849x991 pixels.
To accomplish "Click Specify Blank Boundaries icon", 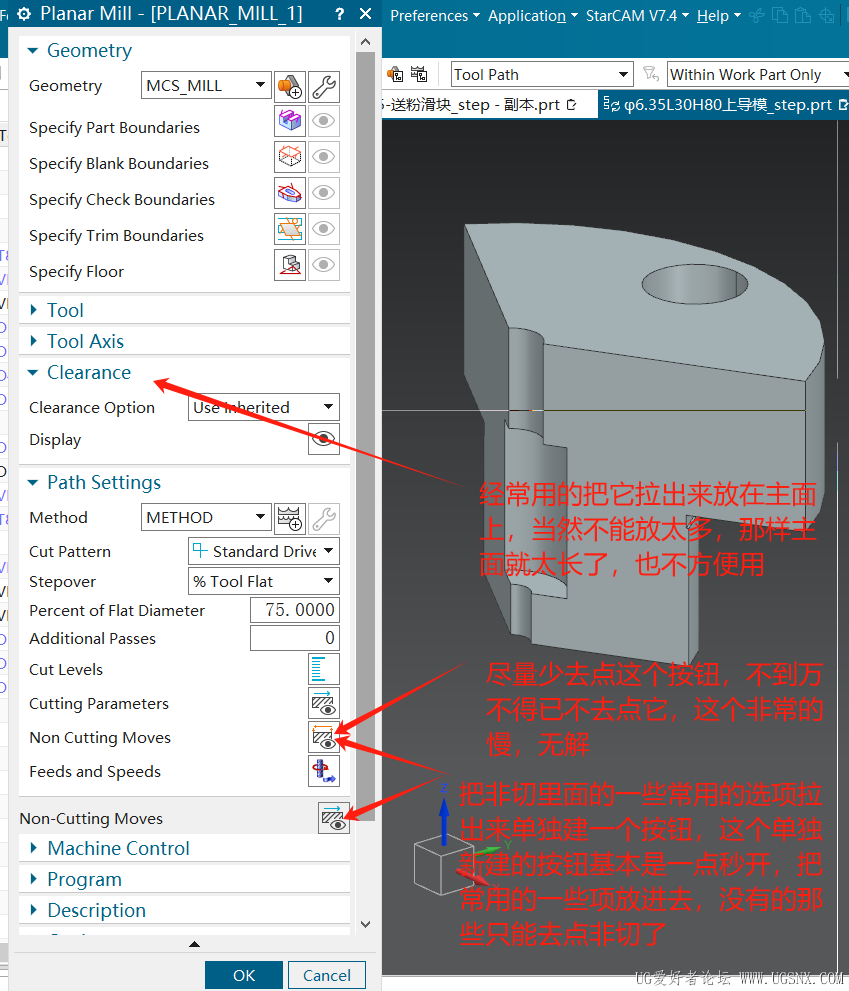I will pyautogui.click(x=290, y=157).
